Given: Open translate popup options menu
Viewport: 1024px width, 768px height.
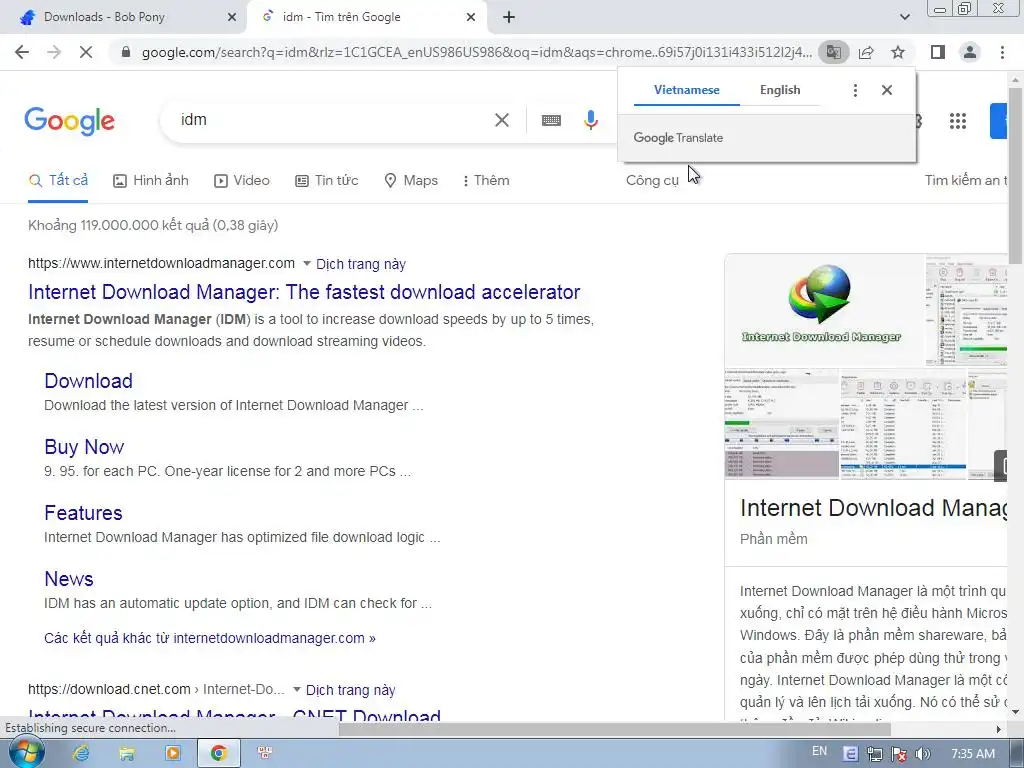Looking at the screenshot, I should pos(855,90).
